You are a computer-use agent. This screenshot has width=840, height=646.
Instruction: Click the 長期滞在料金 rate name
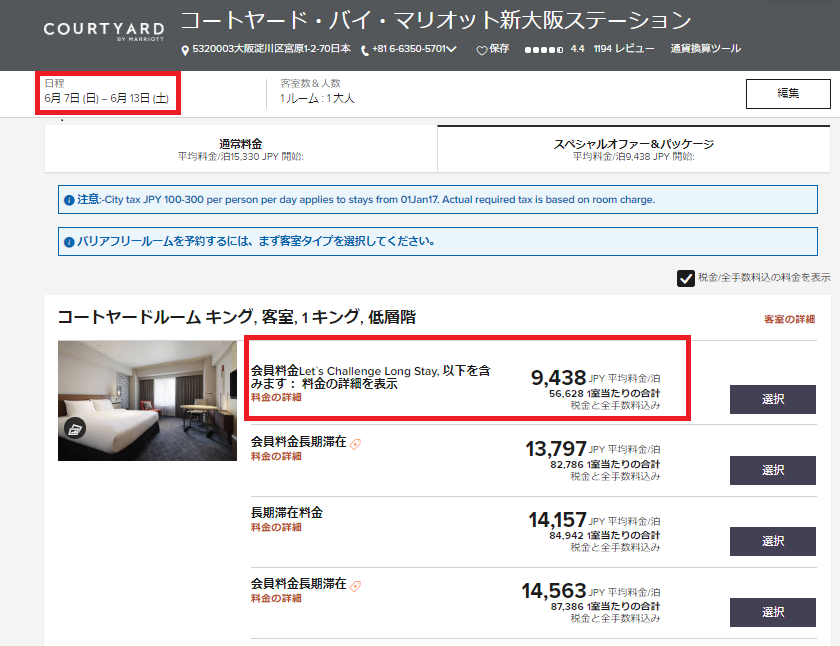click(x=287, y=513)
